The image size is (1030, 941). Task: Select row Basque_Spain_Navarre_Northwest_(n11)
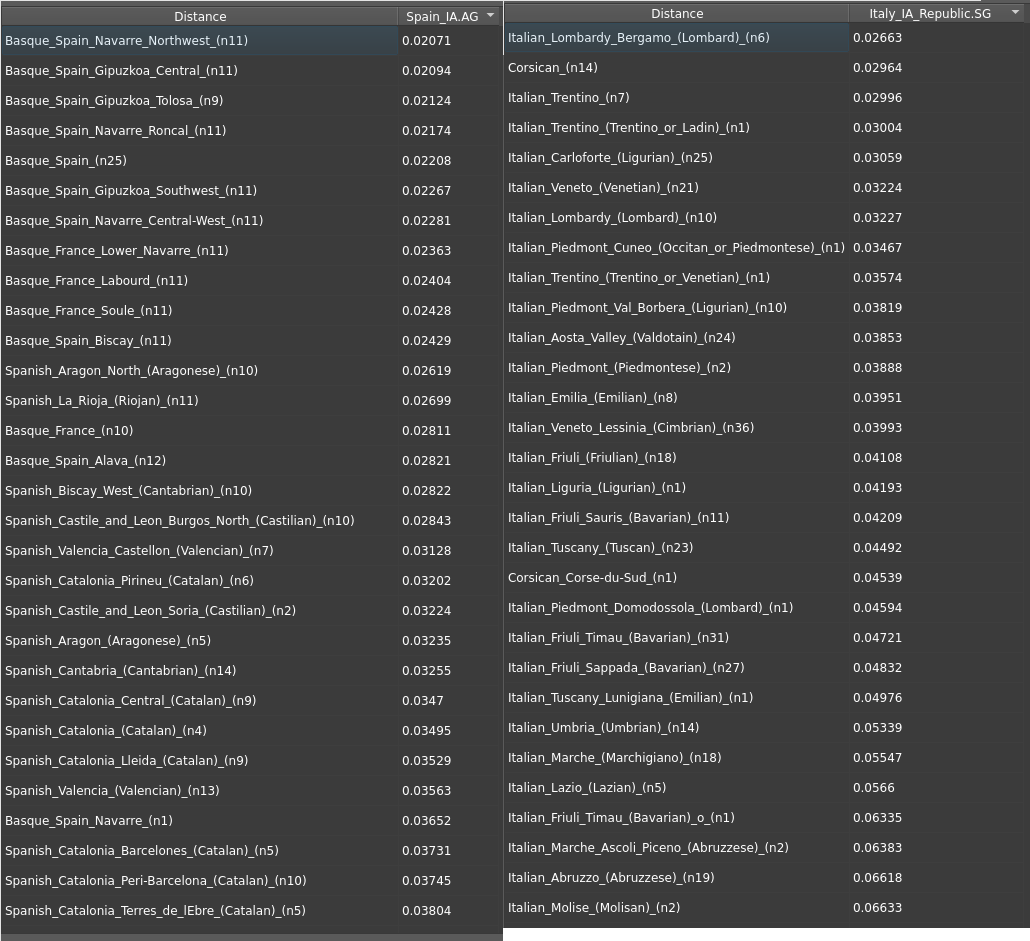click(252, 41)
